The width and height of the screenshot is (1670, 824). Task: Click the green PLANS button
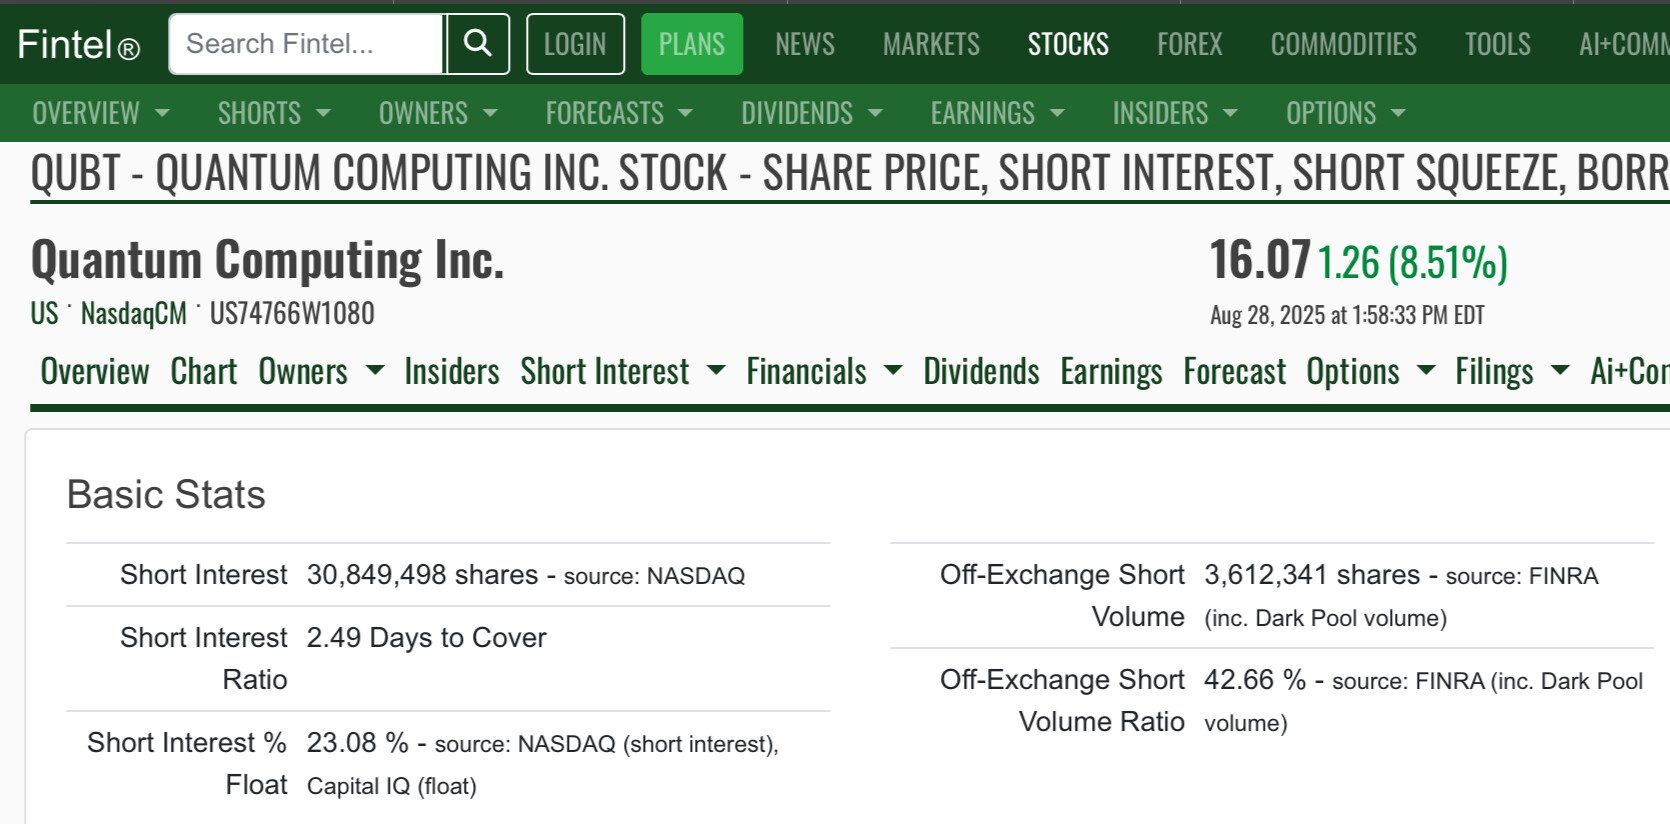click(692, 44)
